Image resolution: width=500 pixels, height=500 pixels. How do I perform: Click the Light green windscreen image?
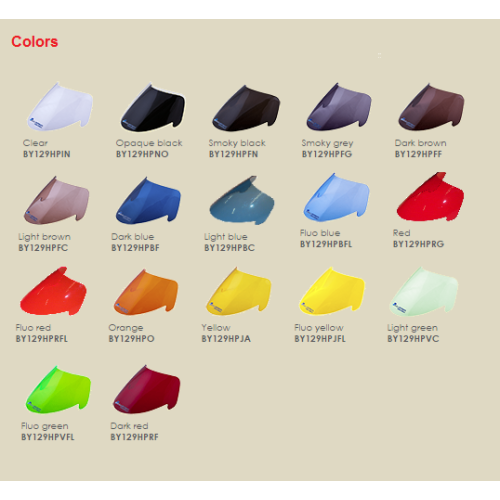click(424, 291)
